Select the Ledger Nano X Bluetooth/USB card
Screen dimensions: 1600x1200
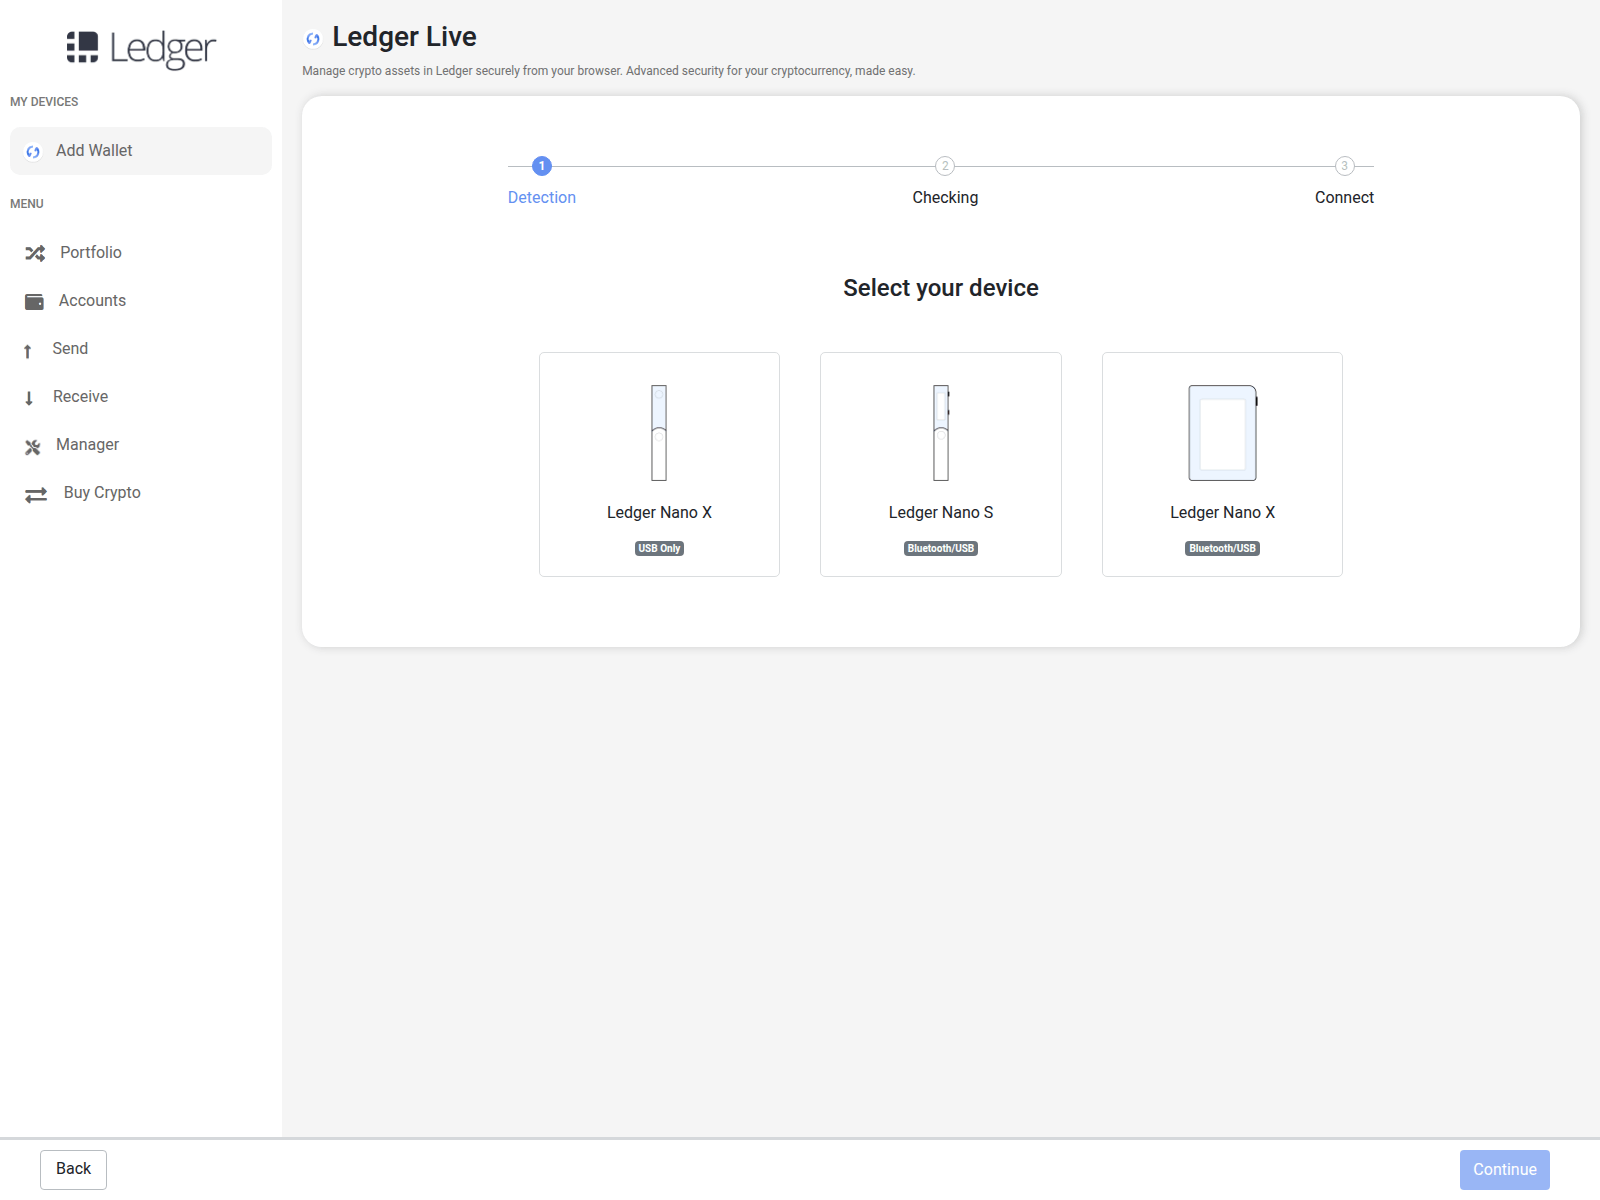click(1222, 464)
